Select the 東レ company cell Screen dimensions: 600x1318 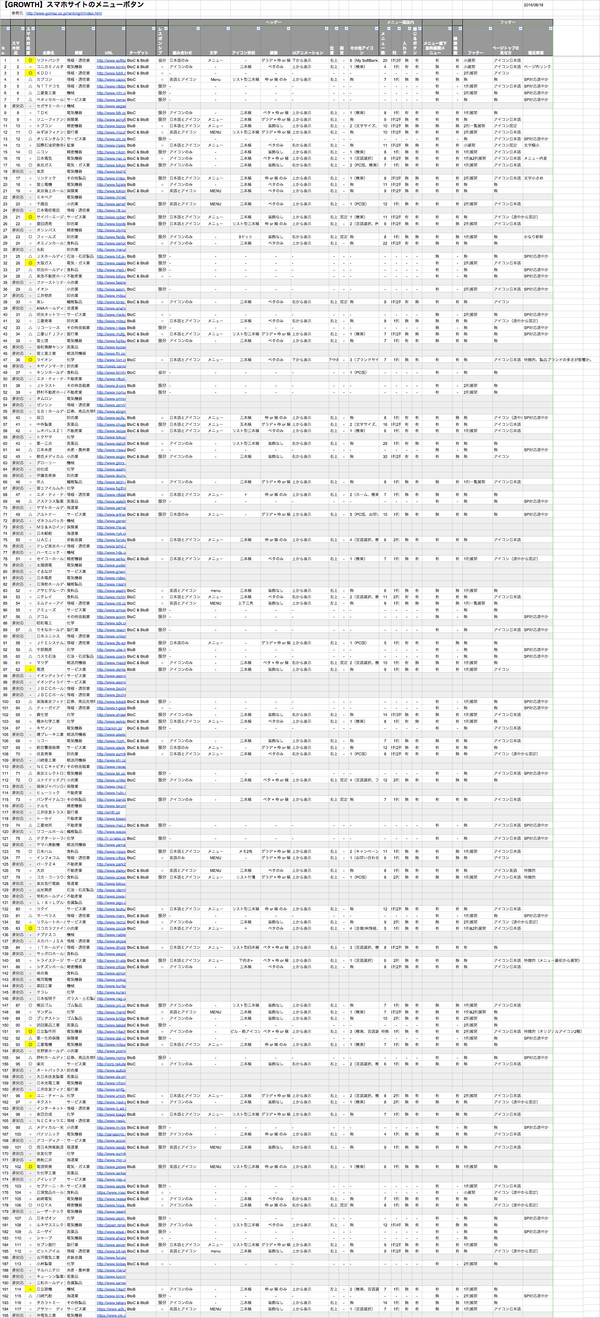point(50,302)
